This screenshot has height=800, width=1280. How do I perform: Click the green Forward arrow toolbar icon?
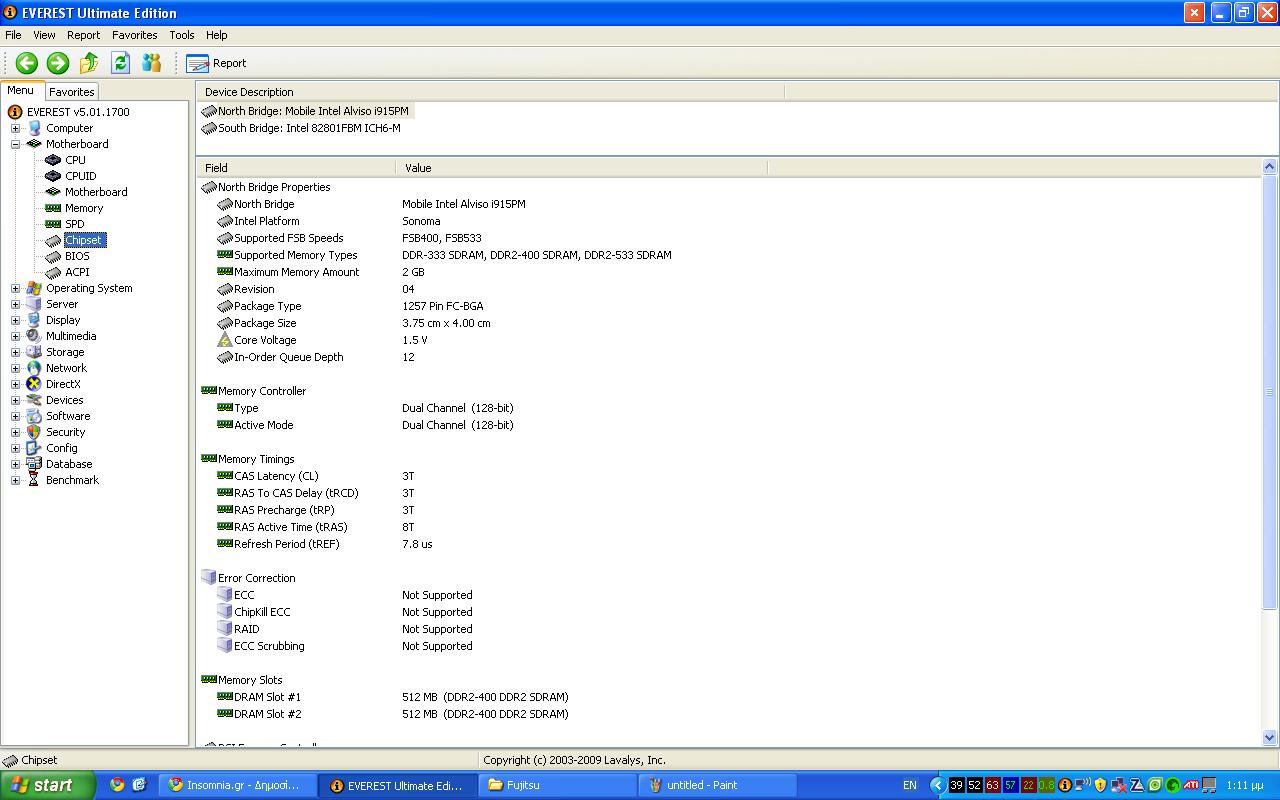click(x=58, y=63)
